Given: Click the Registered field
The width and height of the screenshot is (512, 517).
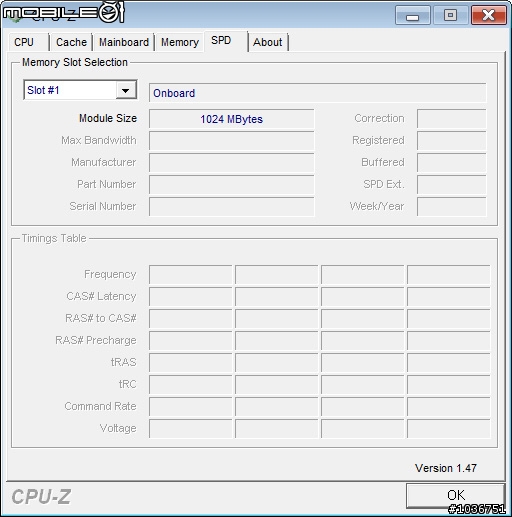Looking at the screenshot, I should coord(451,141).
